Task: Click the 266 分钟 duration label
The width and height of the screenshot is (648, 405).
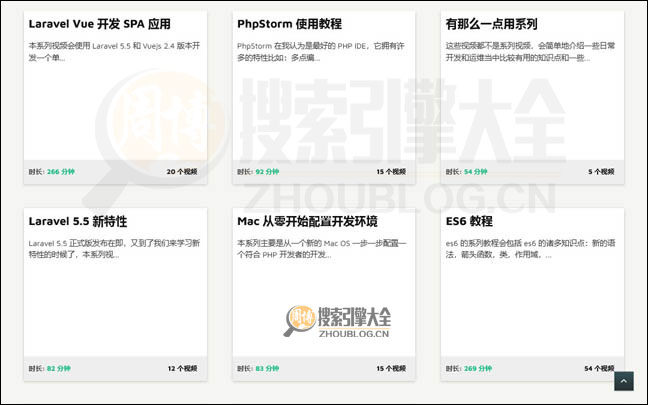Action: 60,172
